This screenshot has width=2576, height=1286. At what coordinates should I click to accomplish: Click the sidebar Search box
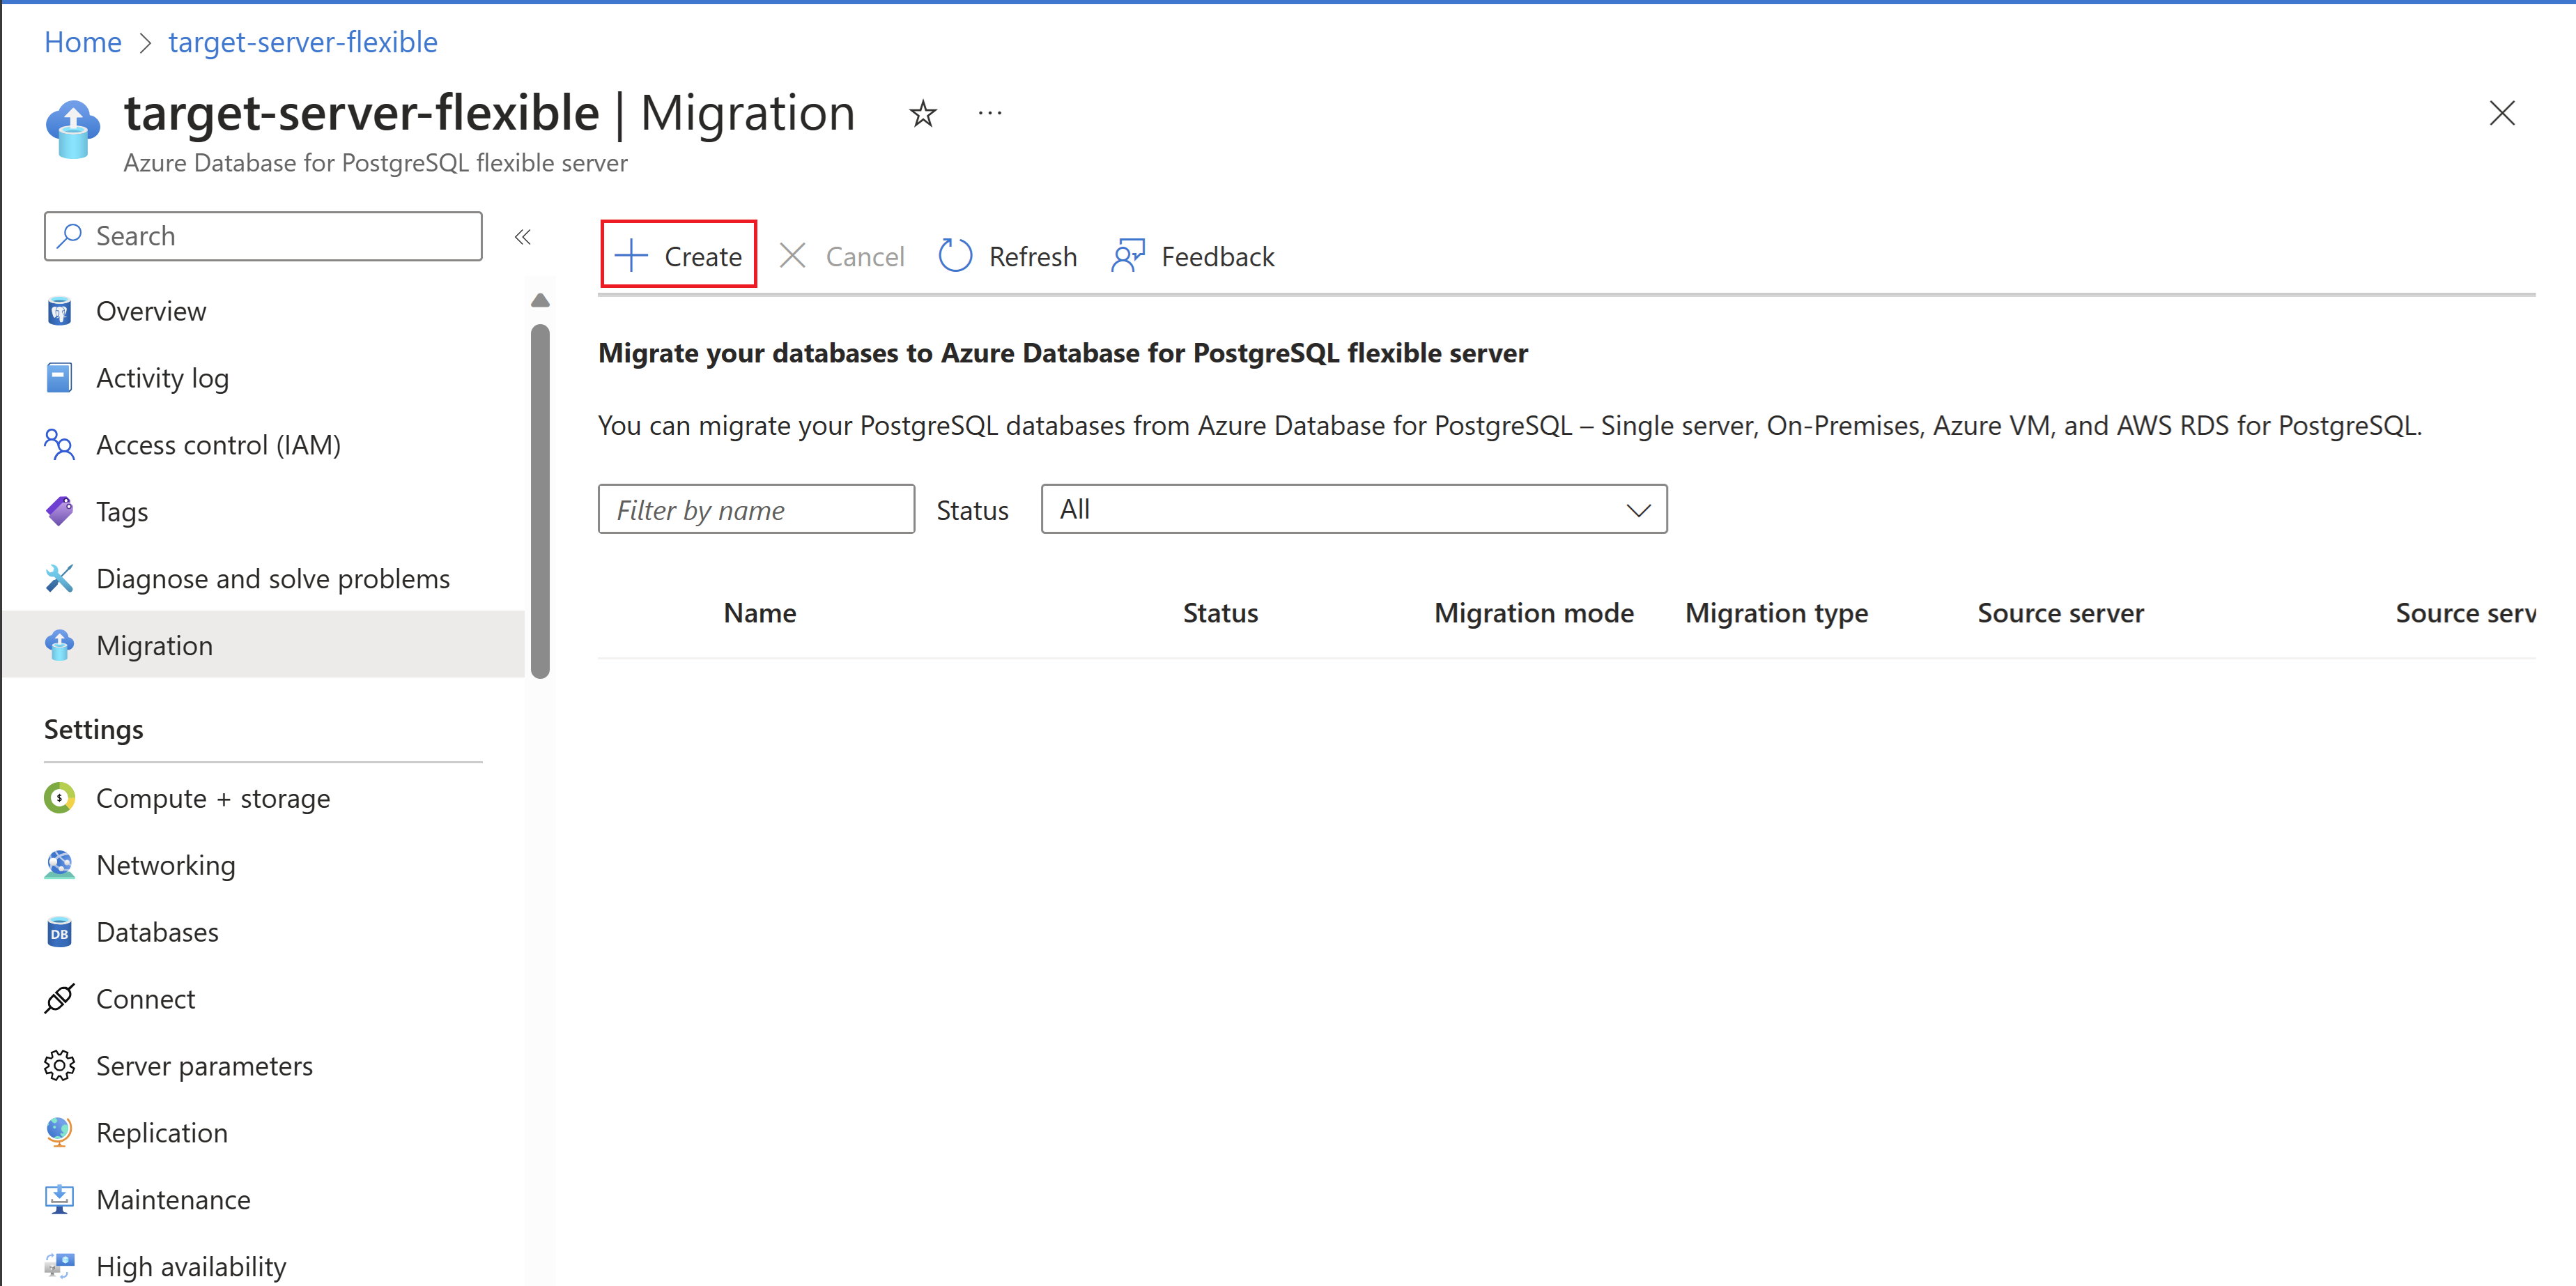[x=263, y=236]
